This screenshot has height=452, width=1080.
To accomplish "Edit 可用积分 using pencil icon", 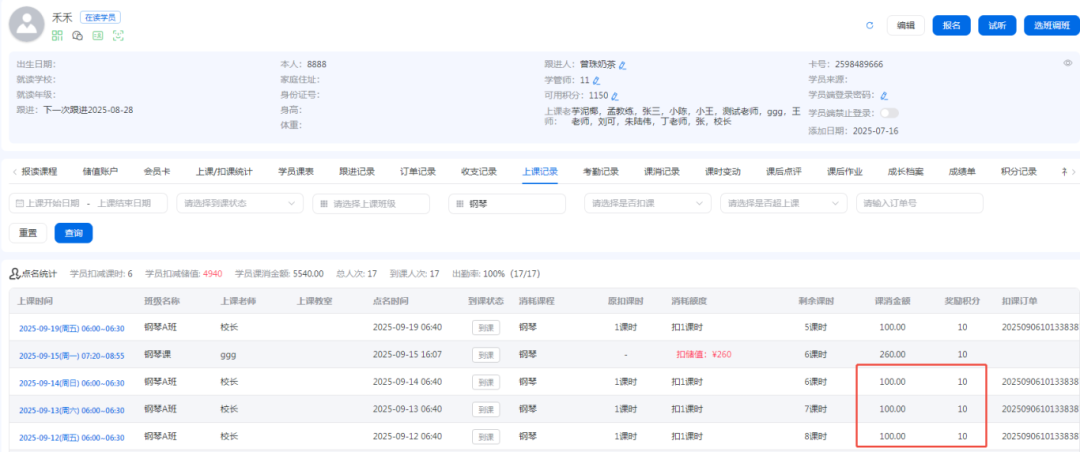I will point(603,95).
